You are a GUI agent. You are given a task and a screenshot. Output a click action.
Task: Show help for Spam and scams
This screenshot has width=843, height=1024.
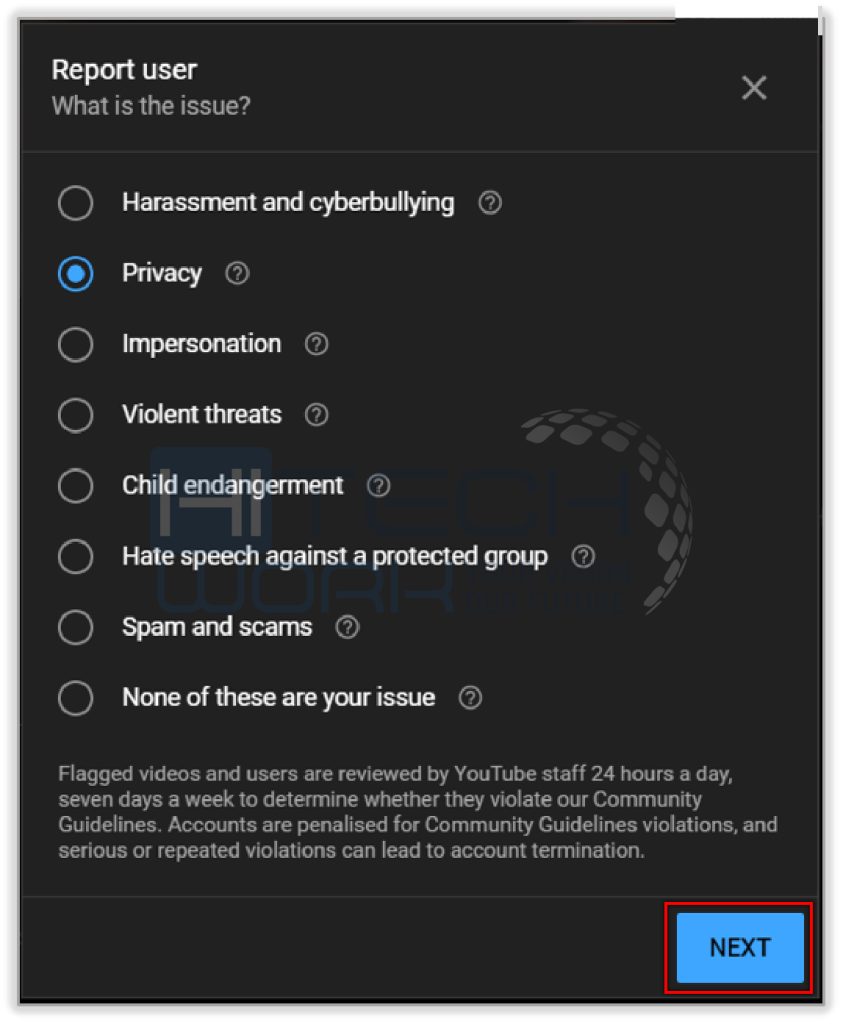pyautogui.click(x=347, y=627)
